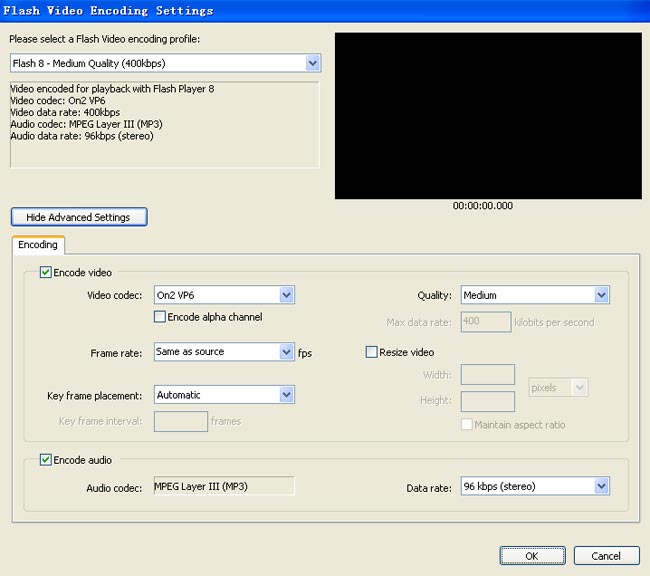Click Hide Advanced Settings button

[x=79, y=217]
